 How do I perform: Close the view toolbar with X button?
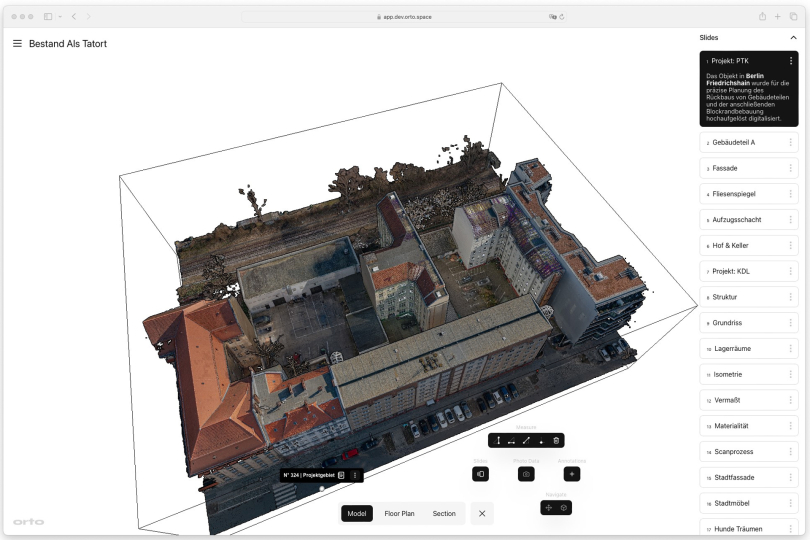coord(482,513)
